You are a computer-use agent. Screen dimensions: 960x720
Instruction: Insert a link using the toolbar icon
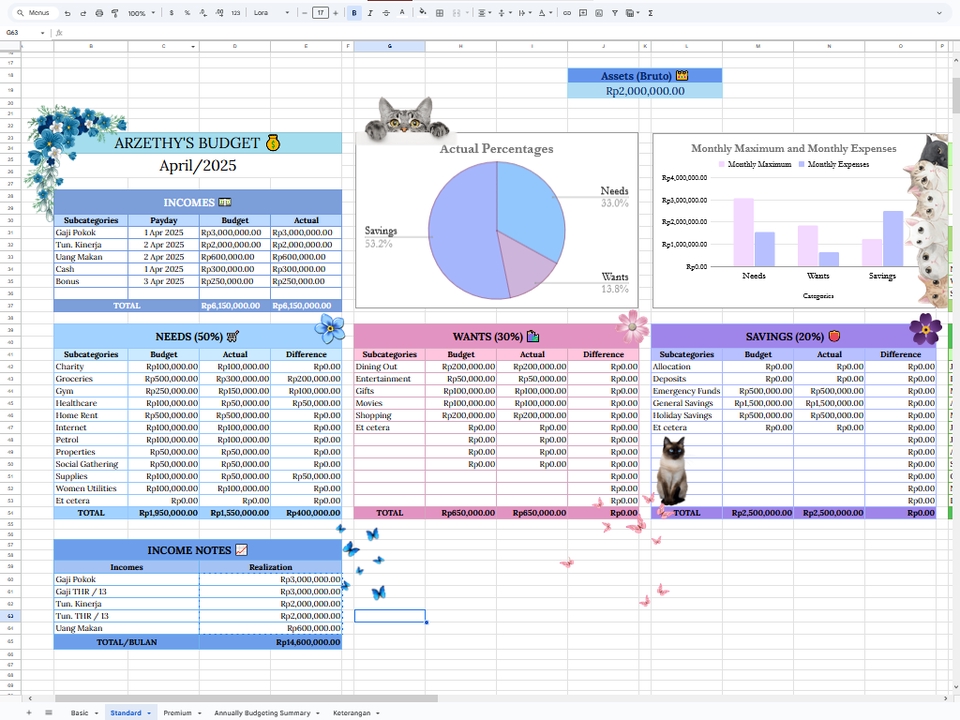(x=567, y=12)
